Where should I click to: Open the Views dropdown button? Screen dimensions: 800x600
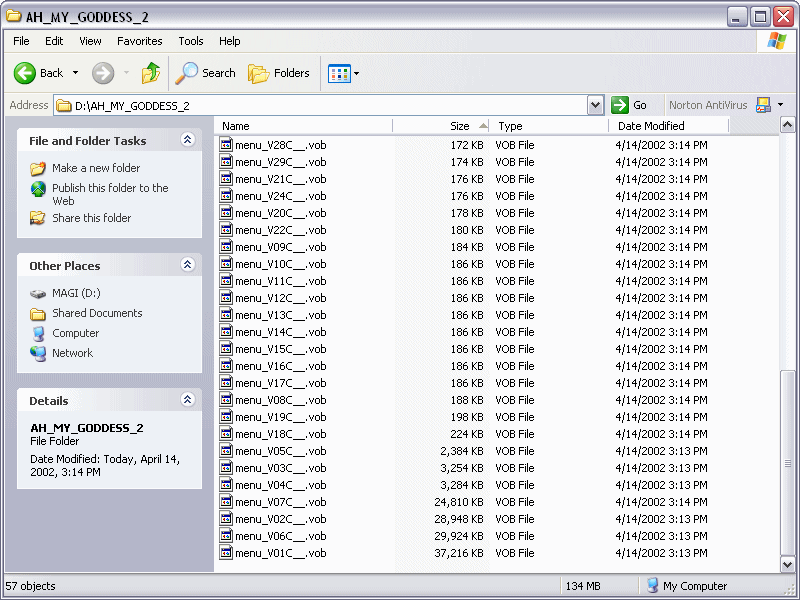click(343, 73)
